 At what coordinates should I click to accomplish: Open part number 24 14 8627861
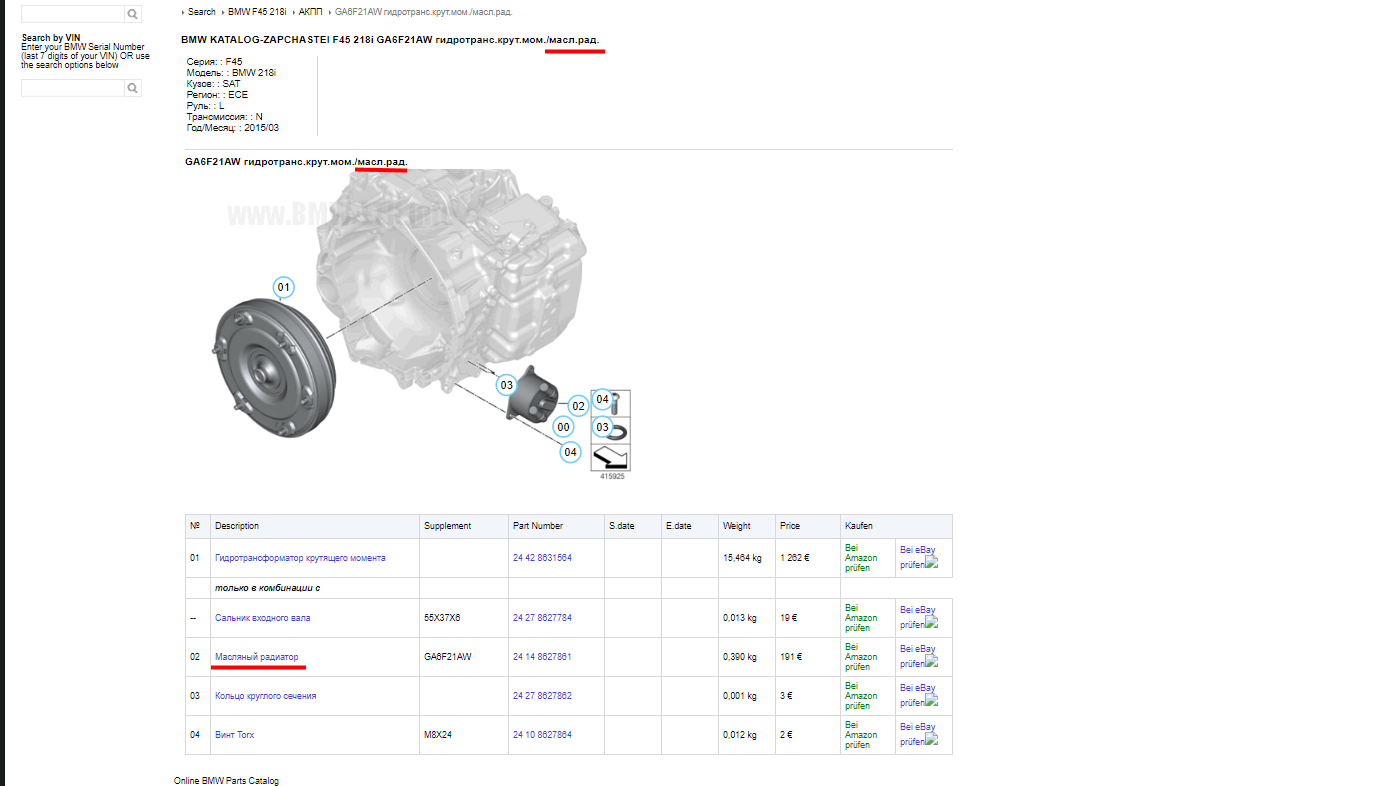[542, 657]
